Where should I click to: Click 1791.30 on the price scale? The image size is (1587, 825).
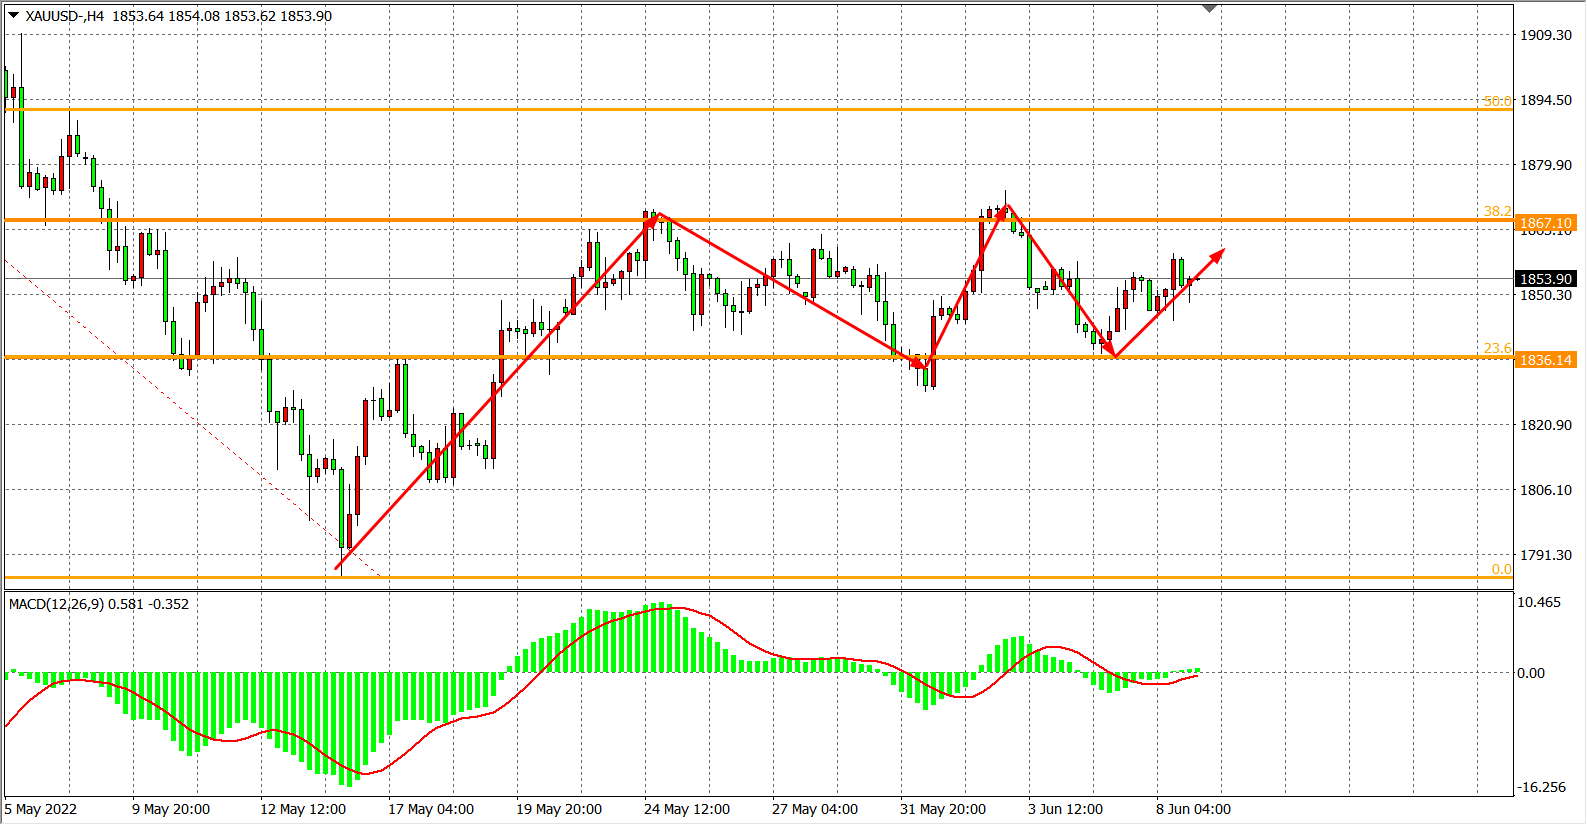[1545, 555]
